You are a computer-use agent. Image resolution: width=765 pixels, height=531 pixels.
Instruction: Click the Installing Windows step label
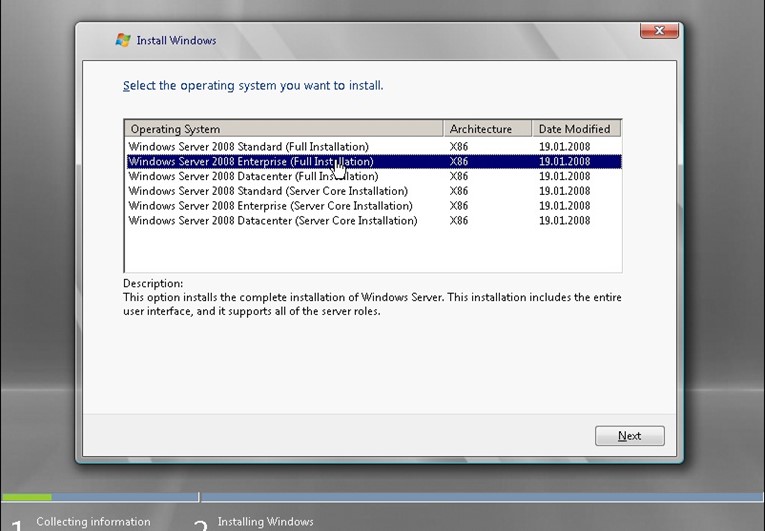point(265,522)
